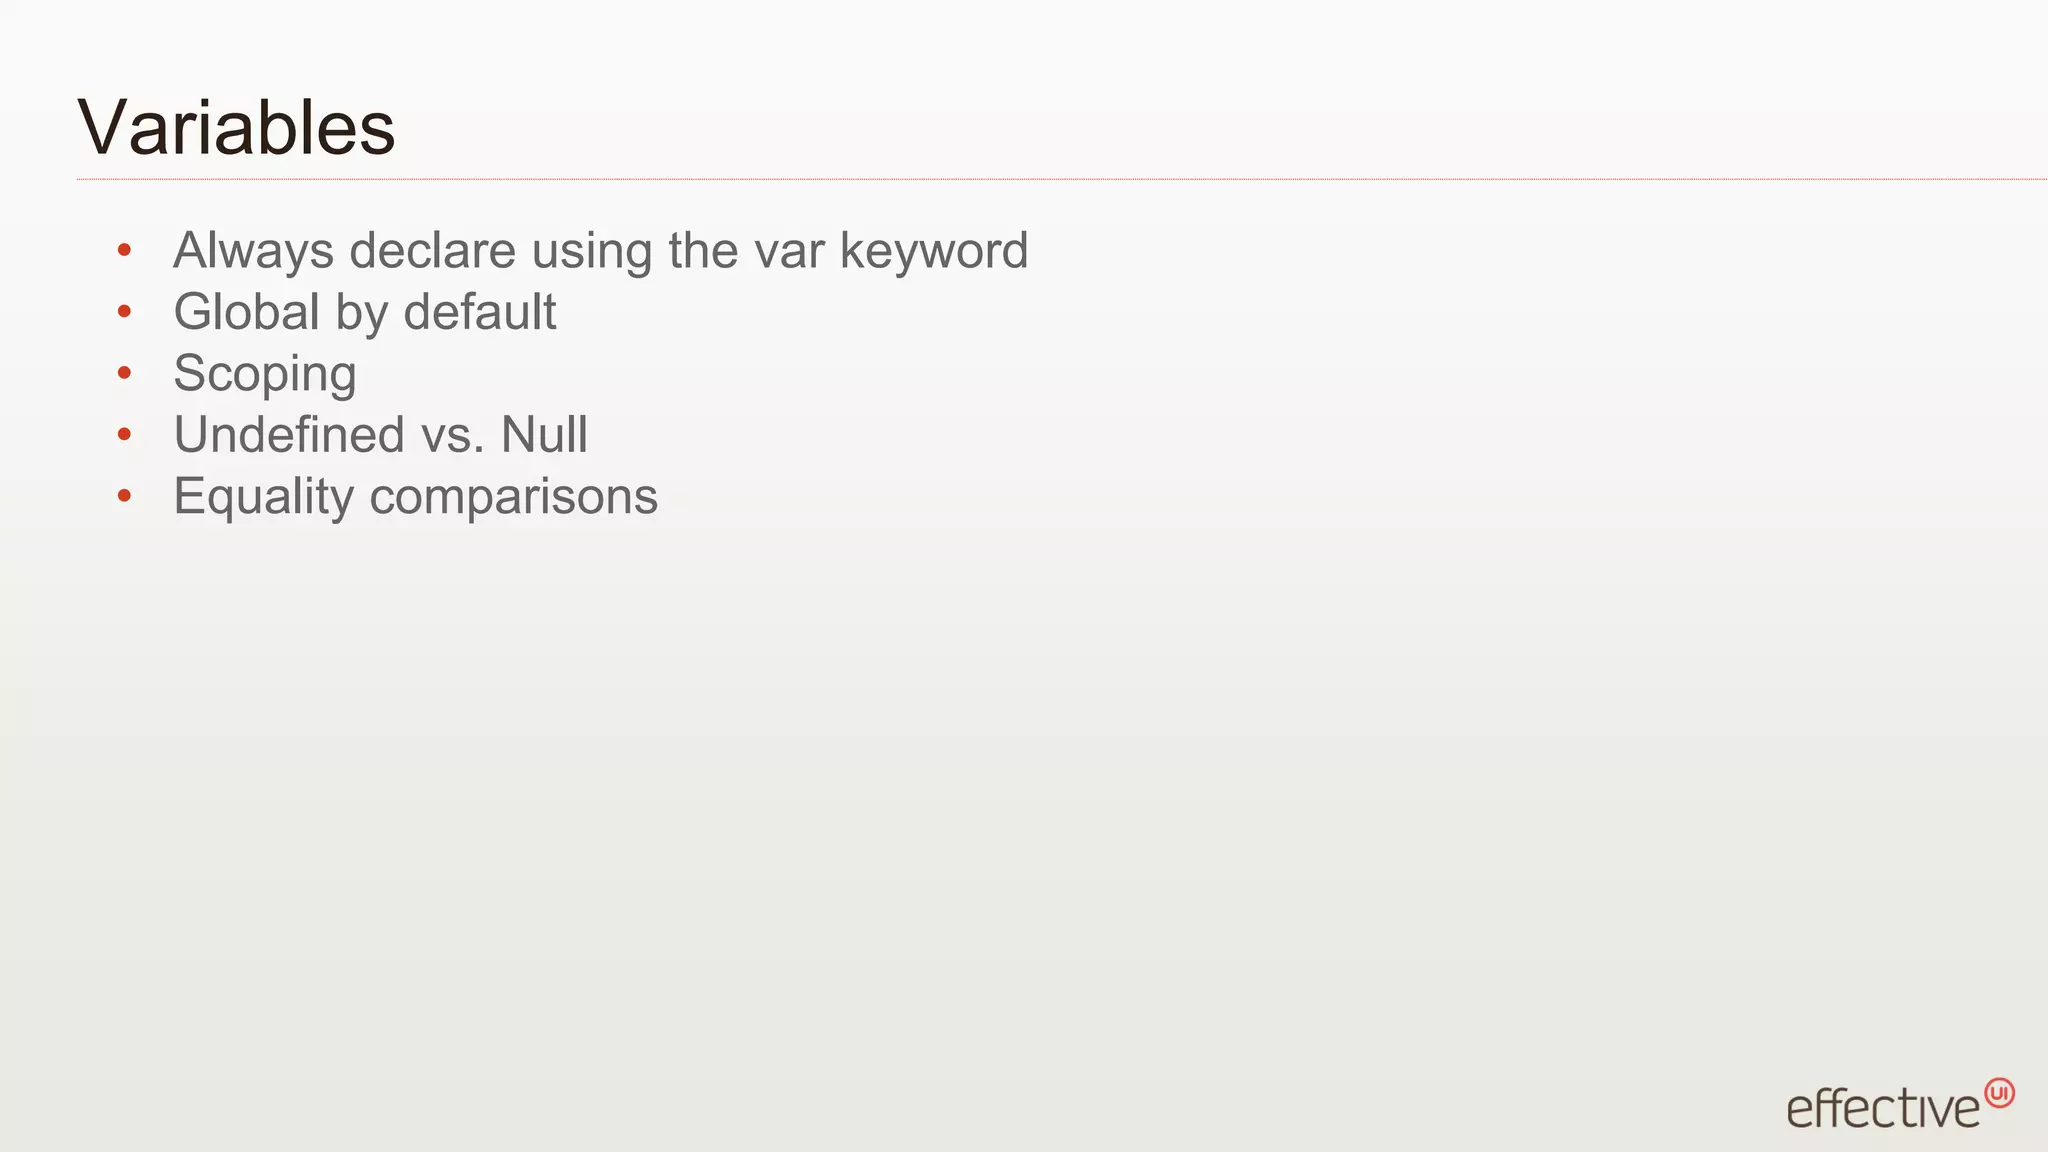Click the thin red divider line under title

click(x=1062, y=179)
